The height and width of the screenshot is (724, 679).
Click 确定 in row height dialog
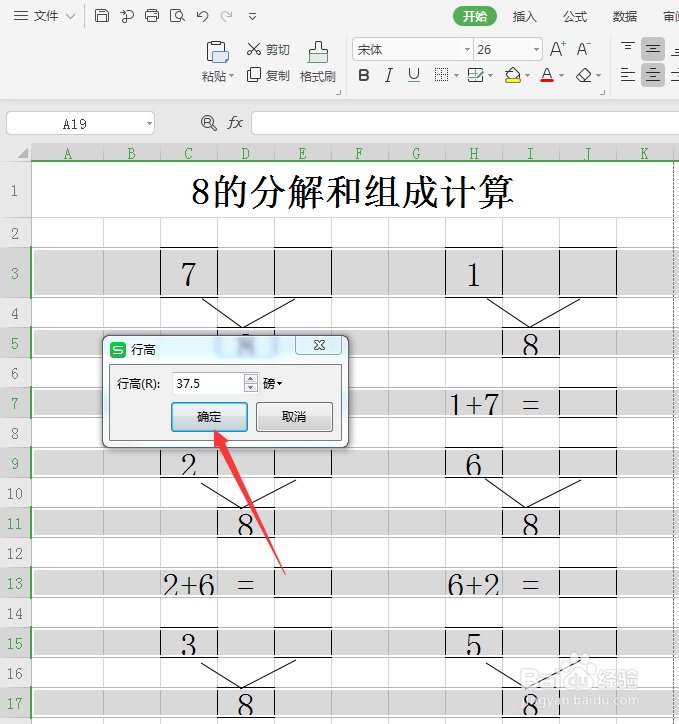click(209, 417)
